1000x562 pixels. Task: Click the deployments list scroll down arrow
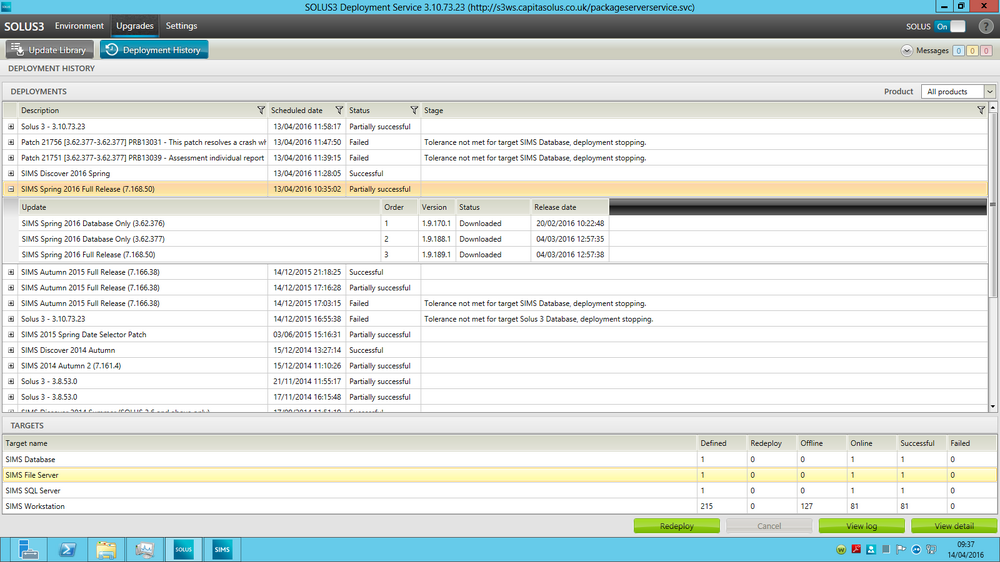pos(992,407)
